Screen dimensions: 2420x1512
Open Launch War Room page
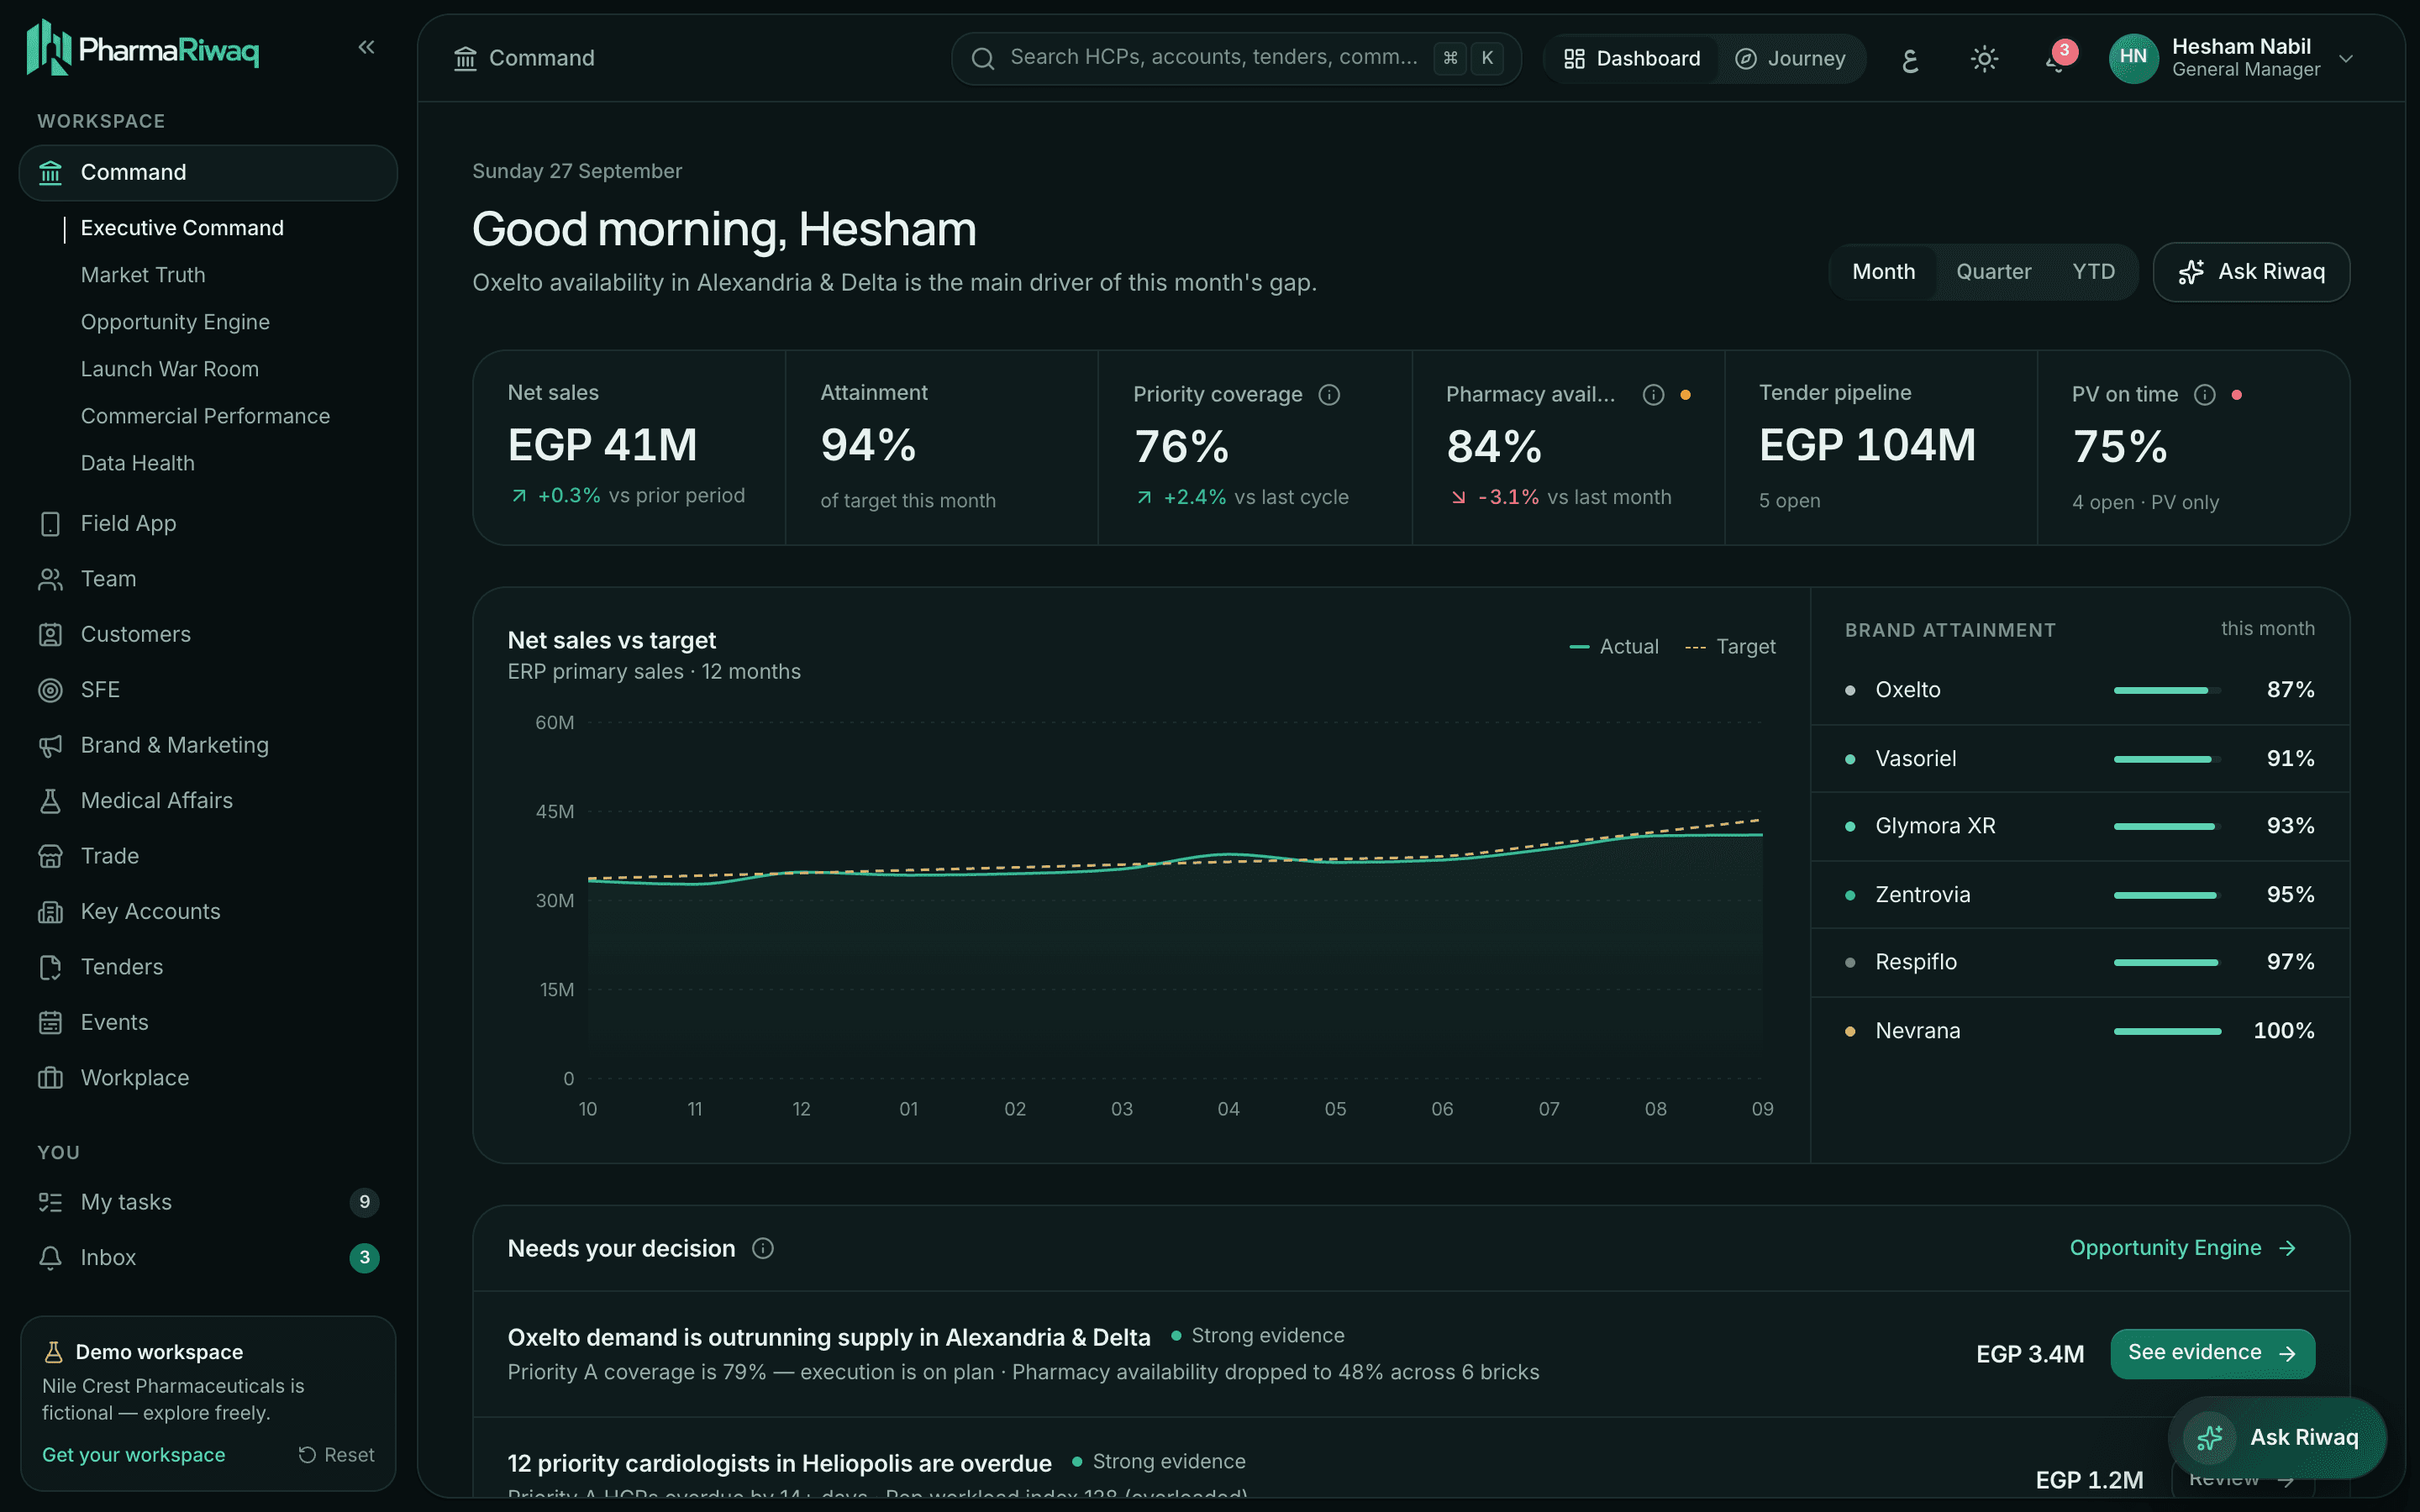click(x=169, y=369)
